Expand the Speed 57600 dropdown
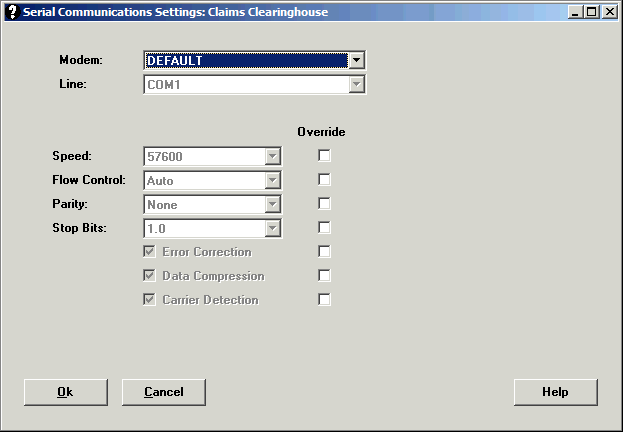The width and height of the screenshot is (623, 432). (x=271, y=157)
